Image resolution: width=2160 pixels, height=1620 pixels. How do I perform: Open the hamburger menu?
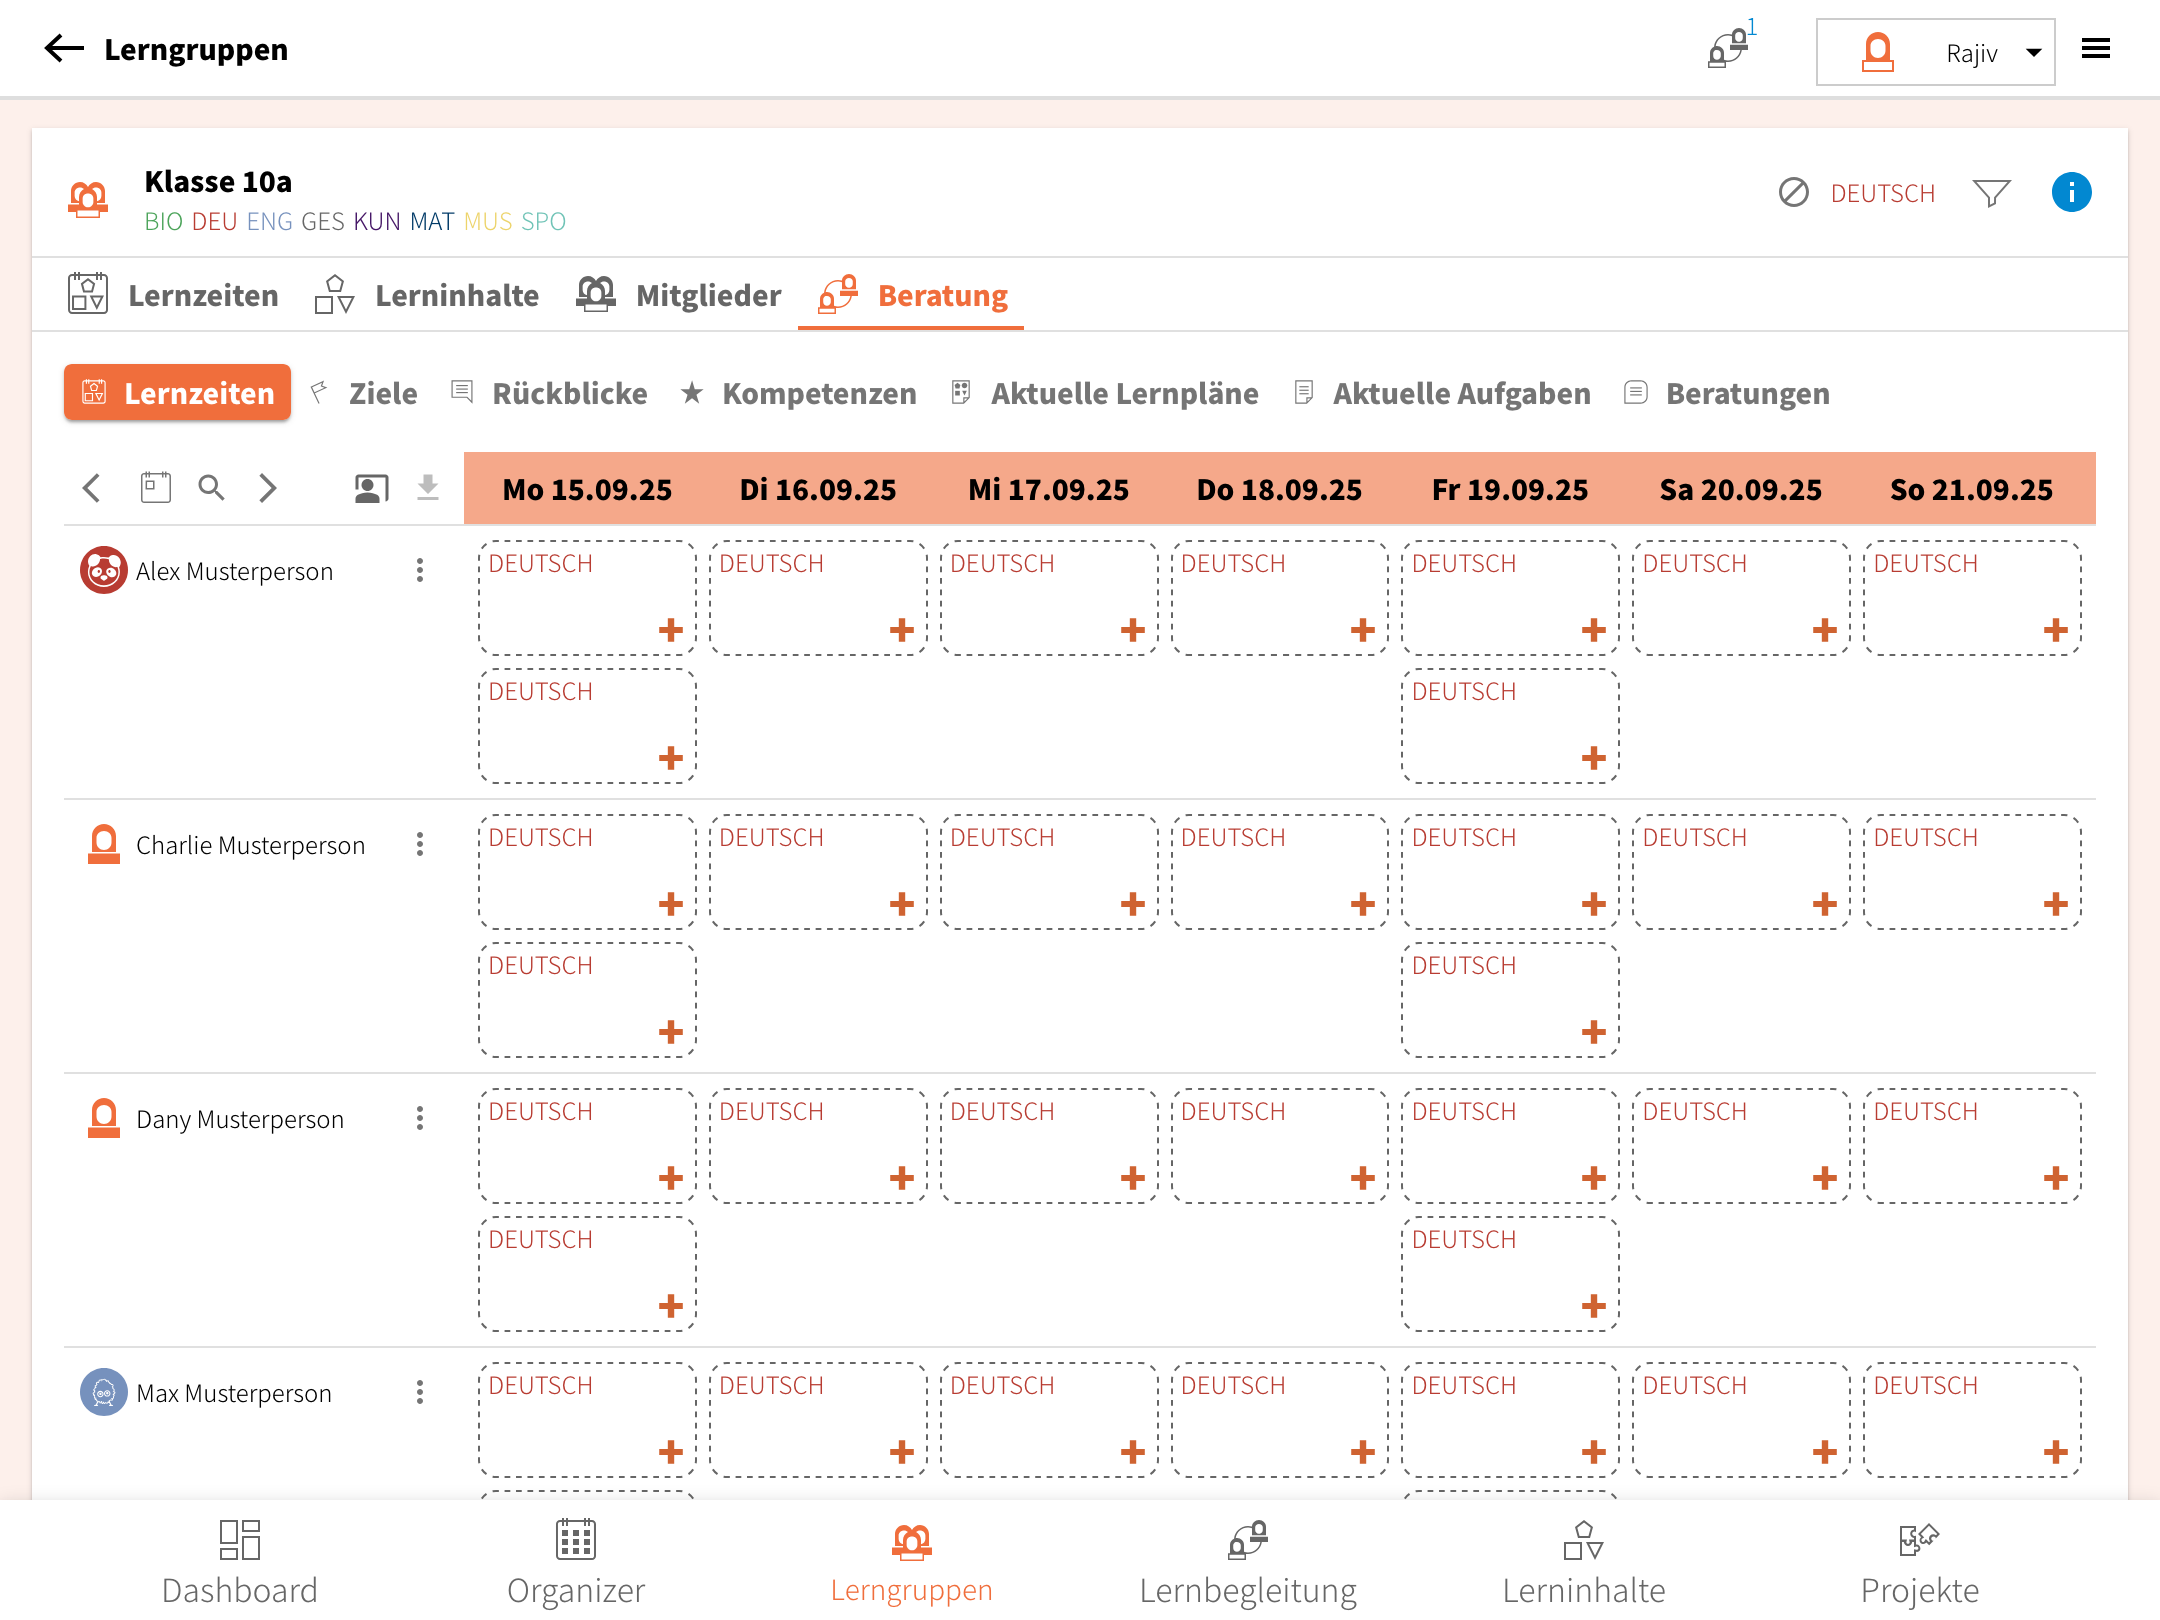pyautogui.click(x=2096, y=48)
